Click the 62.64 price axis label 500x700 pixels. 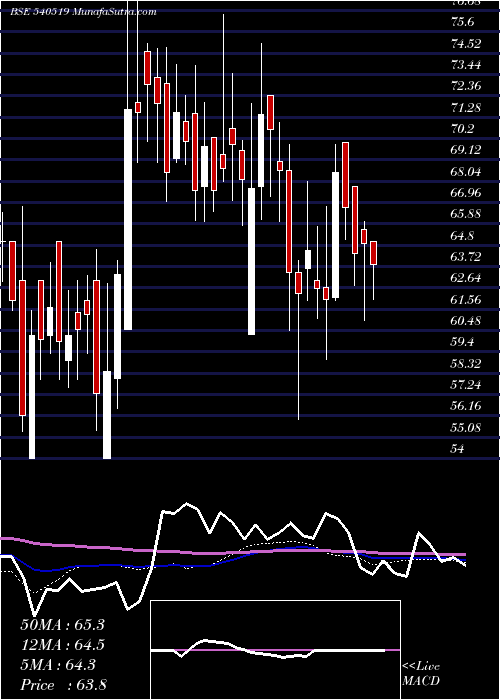[466, 278]
